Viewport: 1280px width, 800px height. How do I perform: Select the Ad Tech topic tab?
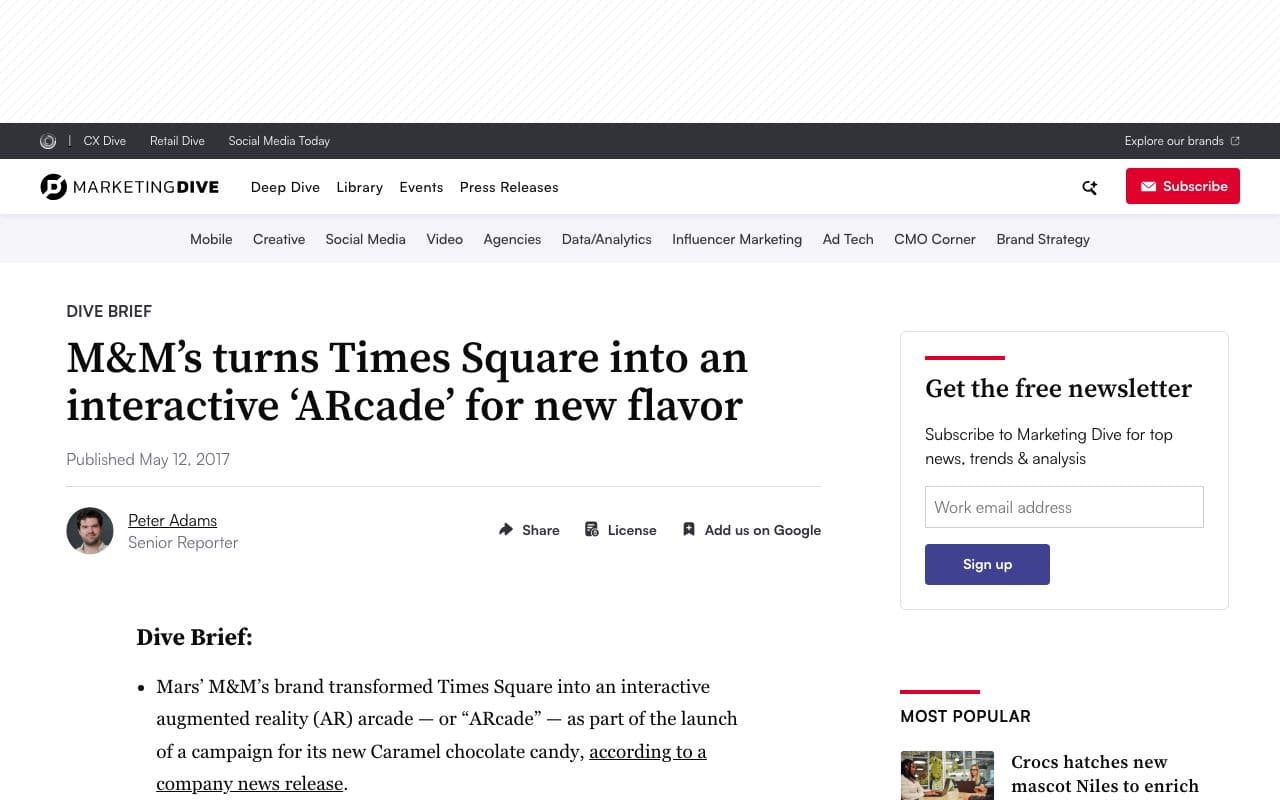click(848, 239)
